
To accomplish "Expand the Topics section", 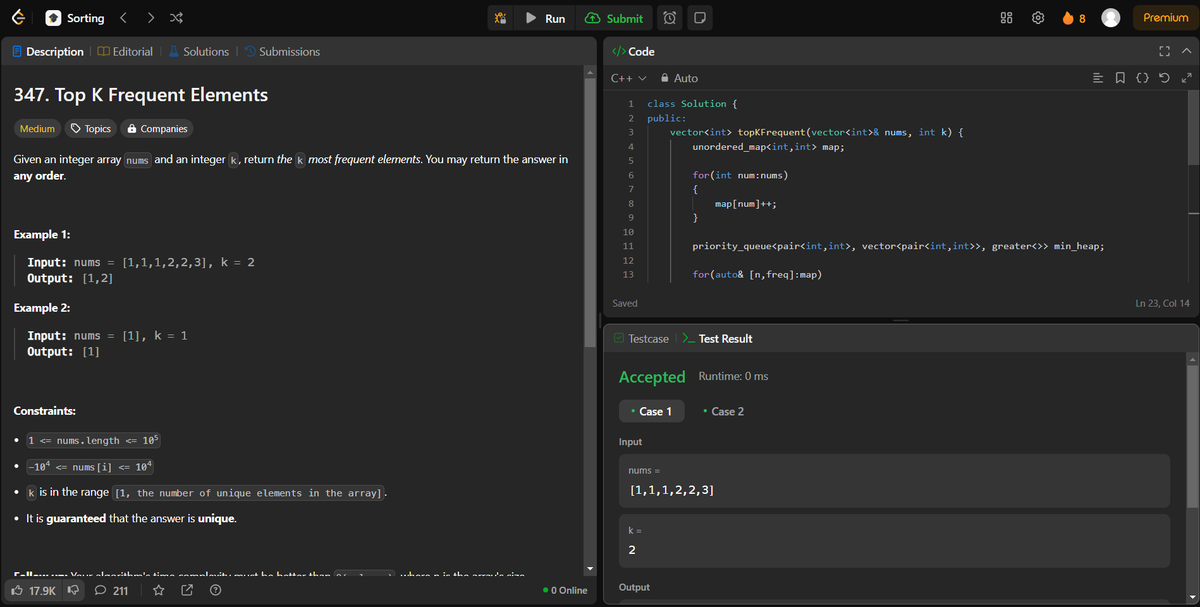I will (90, 128).
